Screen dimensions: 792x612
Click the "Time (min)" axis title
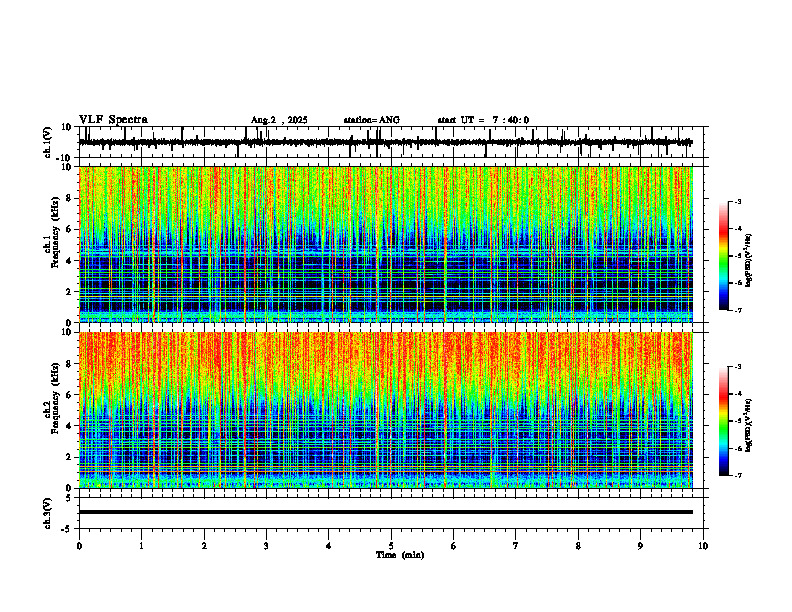(x=400, y=555)
